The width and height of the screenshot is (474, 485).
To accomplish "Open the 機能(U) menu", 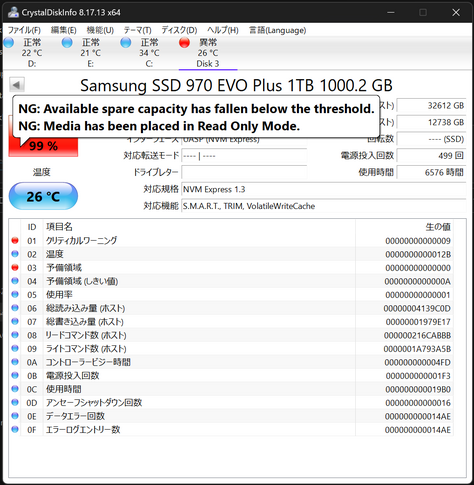I will coord(100,30).
